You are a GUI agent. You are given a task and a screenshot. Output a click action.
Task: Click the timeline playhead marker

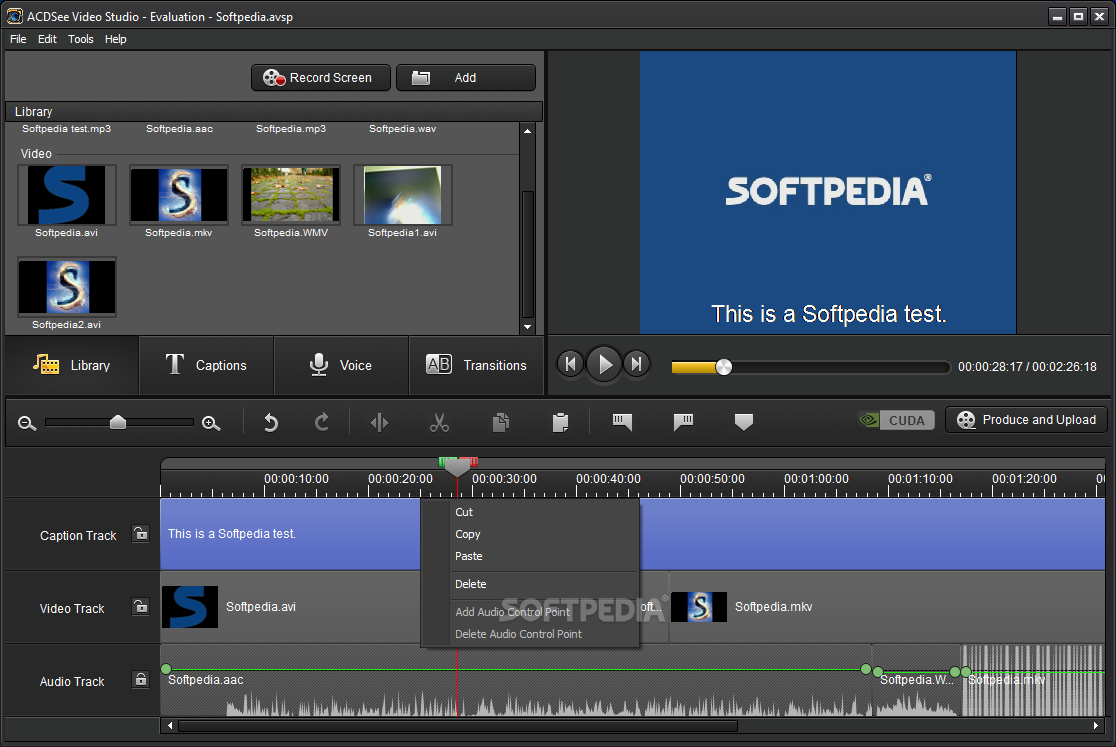click(457, 467)
